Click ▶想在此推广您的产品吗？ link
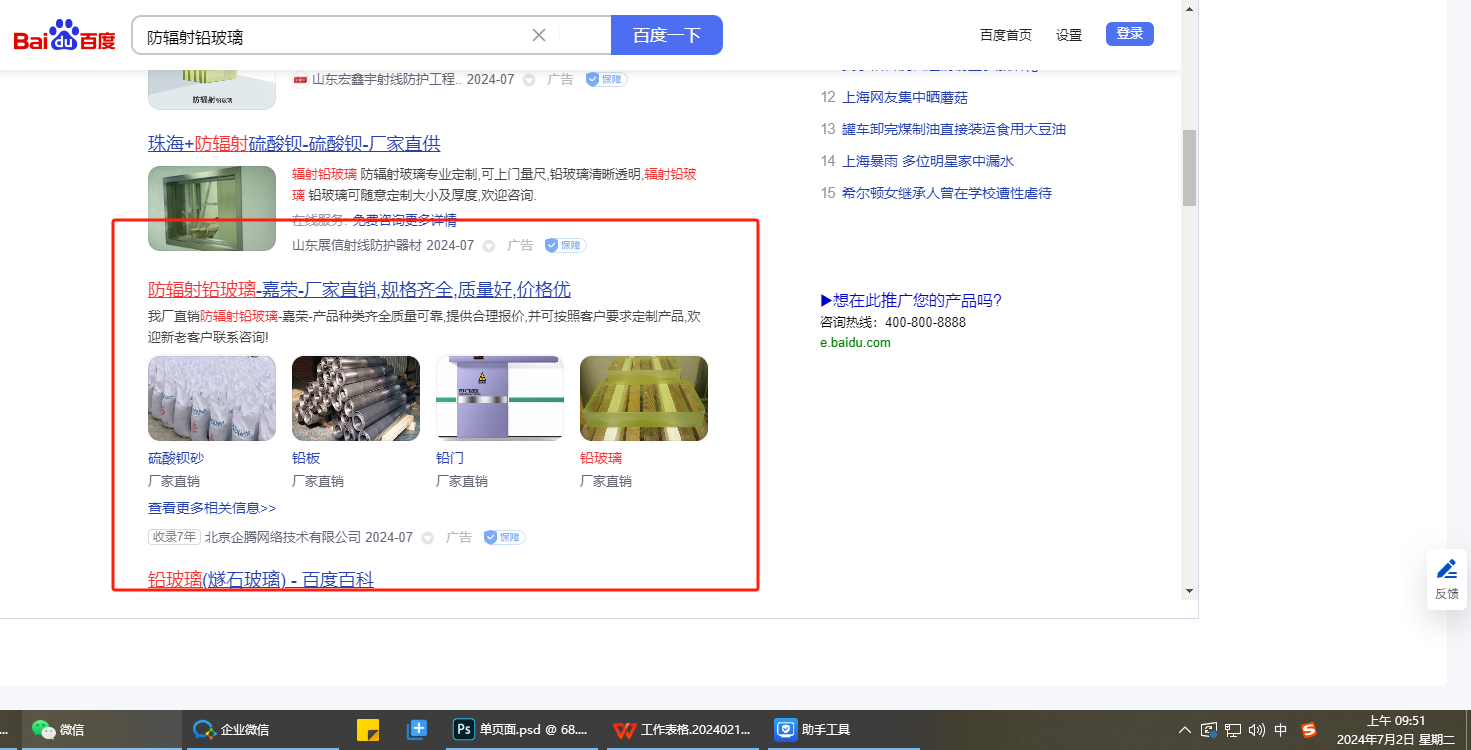The height and width of the screenshot is (750, 1471). (911, 300)
